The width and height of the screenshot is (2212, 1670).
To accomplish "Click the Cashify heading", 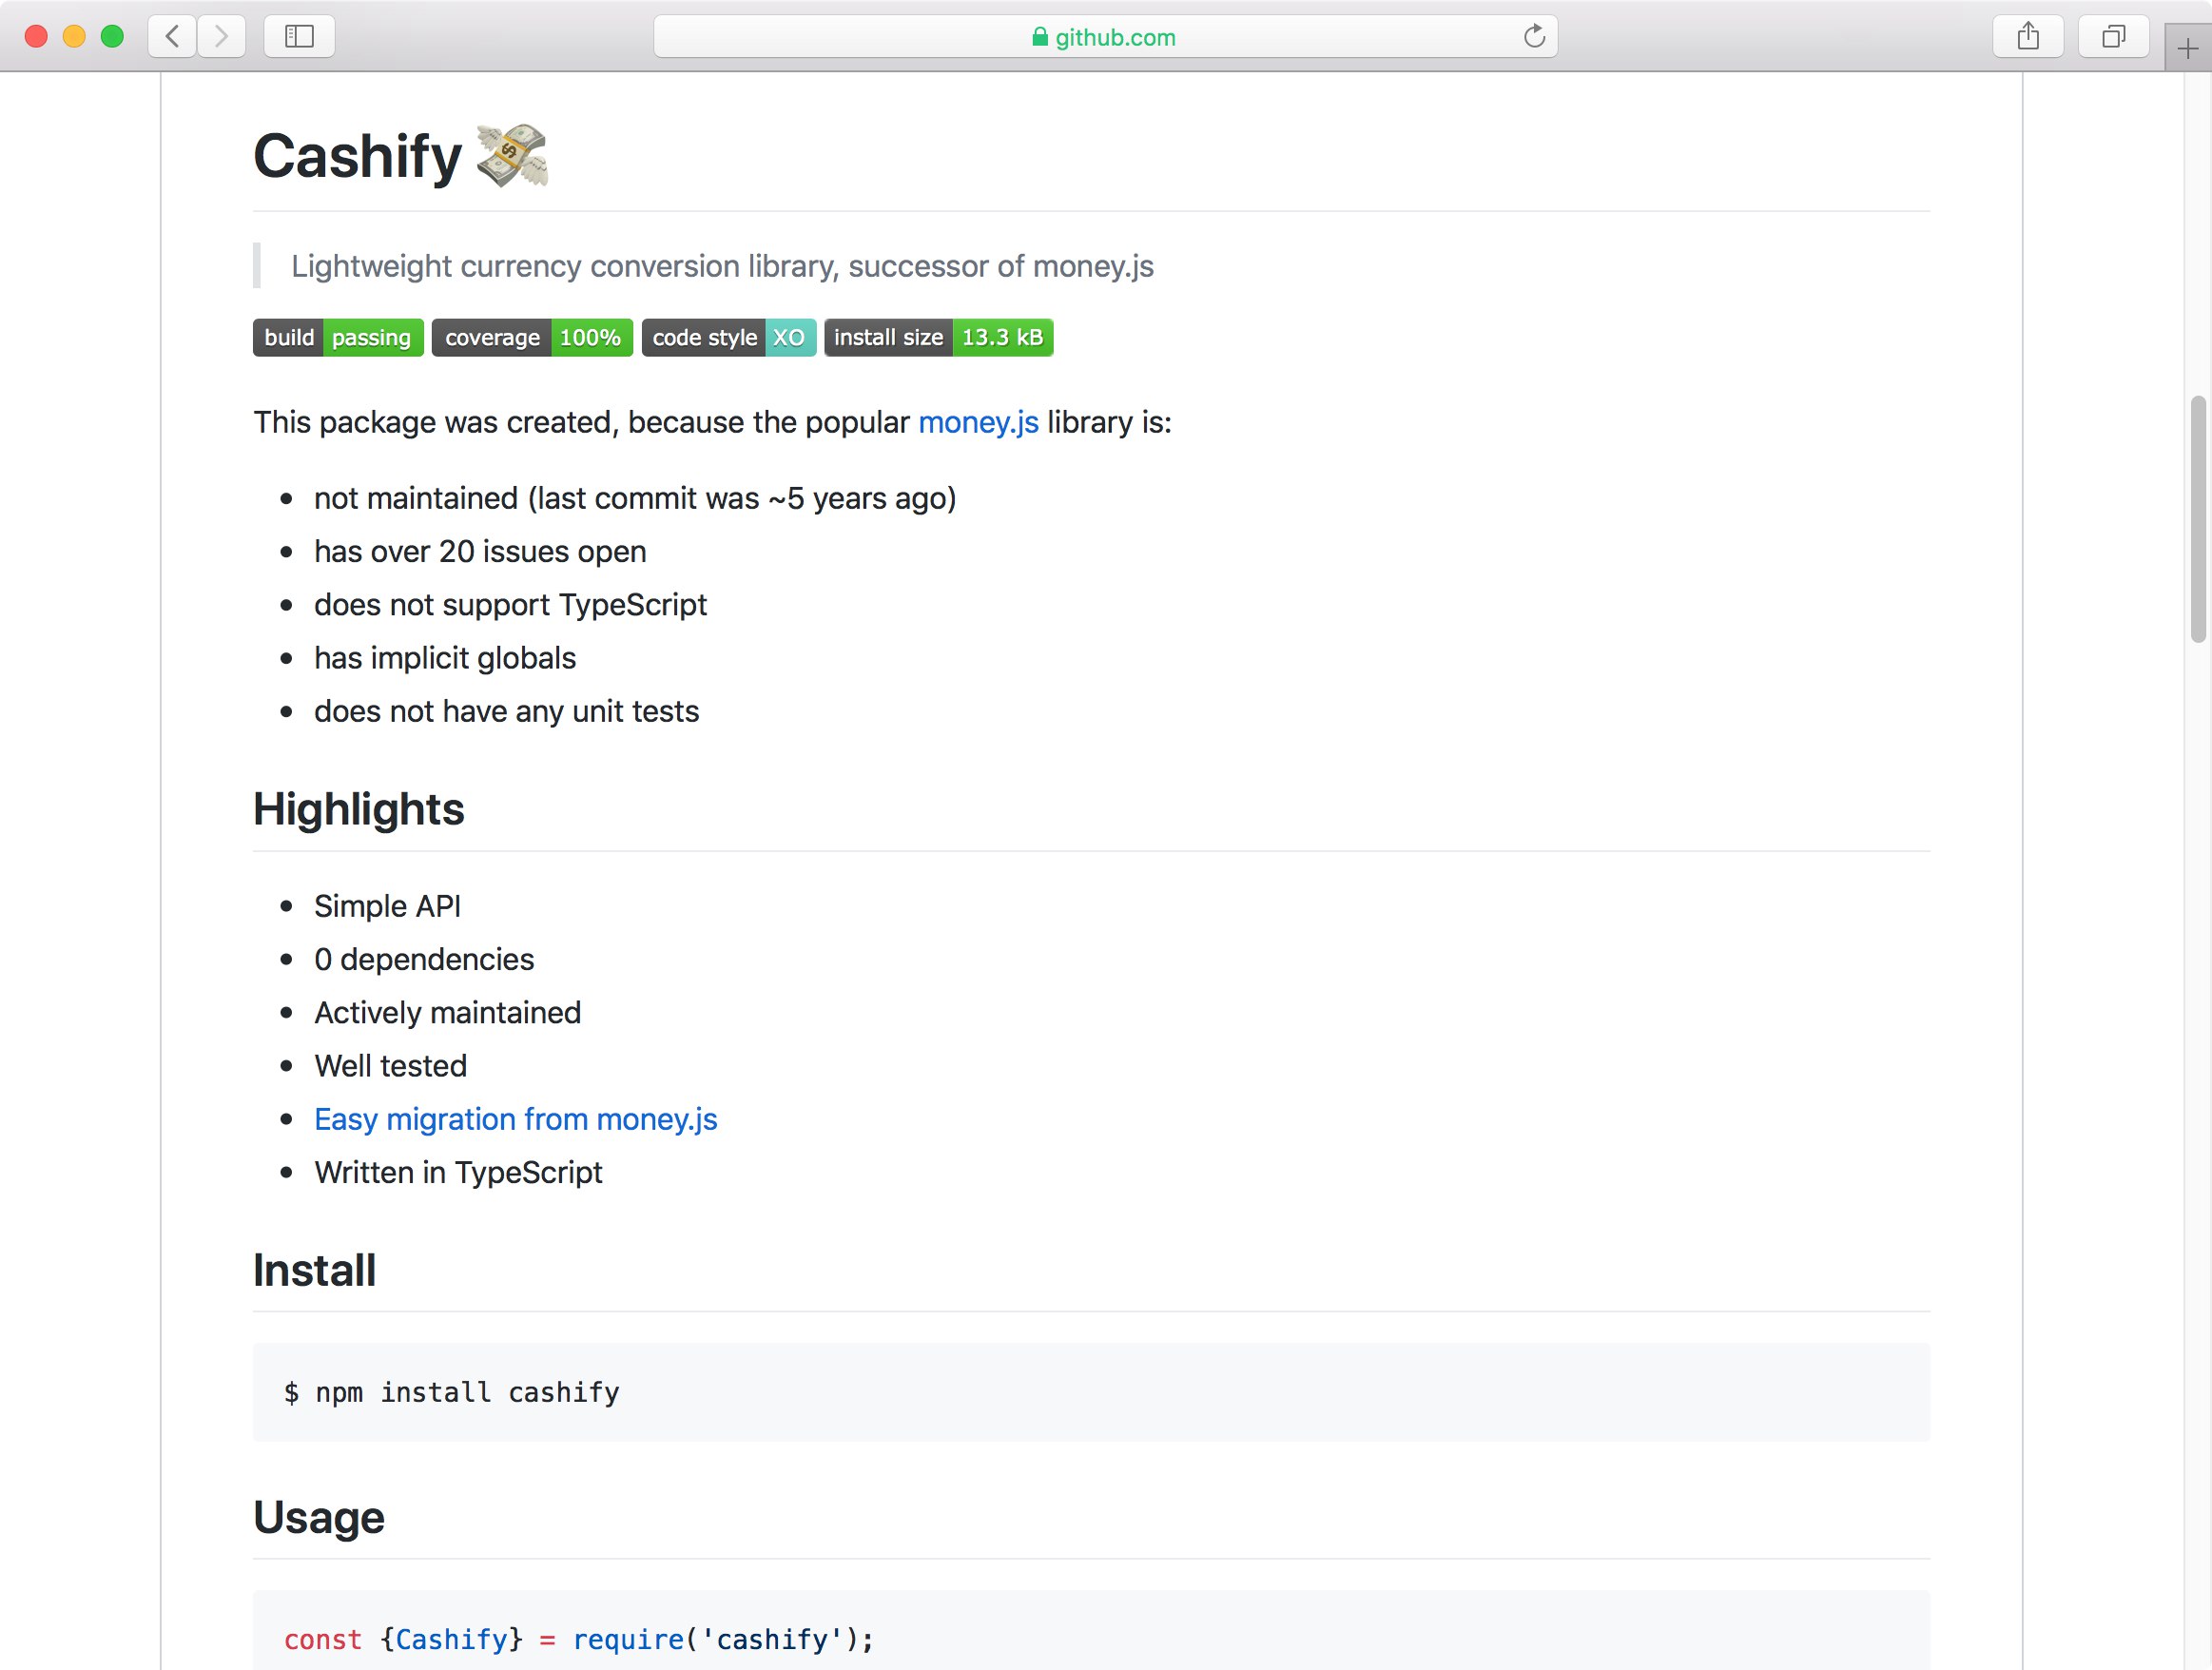I will point(357,156).
